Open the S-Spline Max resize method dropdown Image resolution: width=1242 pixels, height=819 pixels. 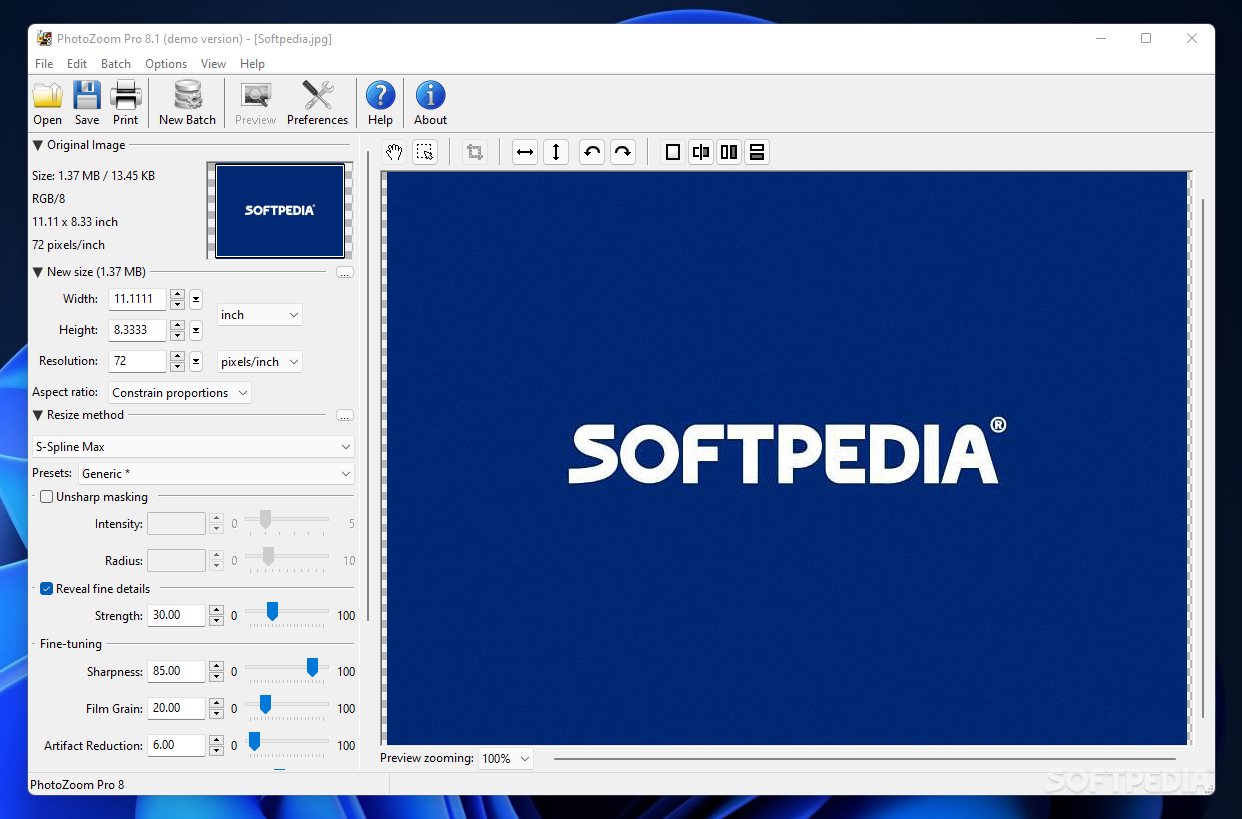[193, 447]
